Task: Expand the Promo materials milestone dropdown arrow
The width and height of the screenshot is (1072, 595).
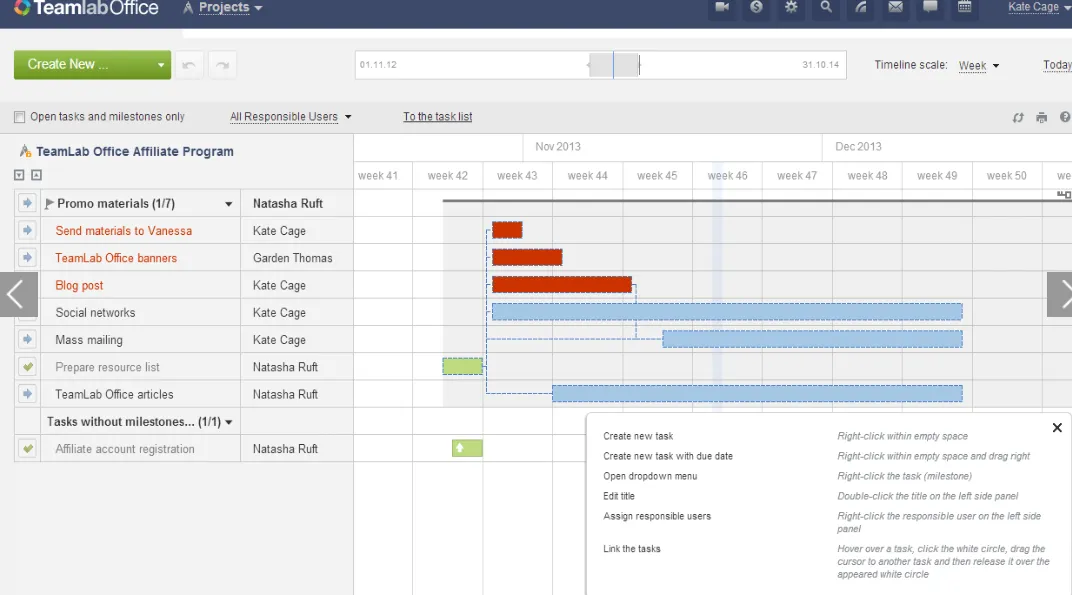Action: [229, 204]
